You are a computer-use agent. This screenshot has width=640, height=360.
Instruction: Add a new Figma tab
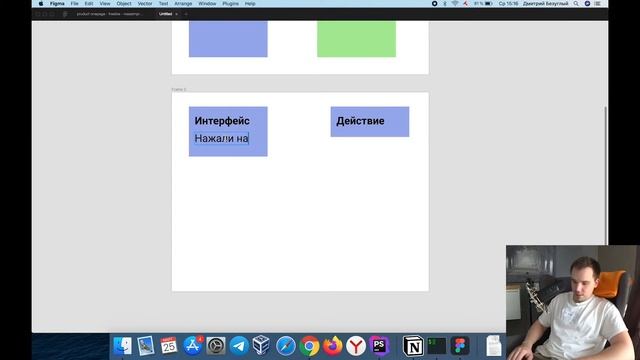[186, 14]
